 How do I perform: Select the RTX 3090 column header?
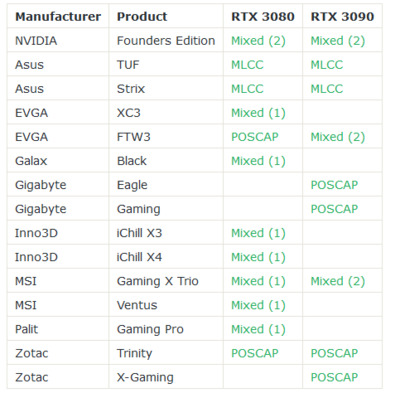coord(342,16)
